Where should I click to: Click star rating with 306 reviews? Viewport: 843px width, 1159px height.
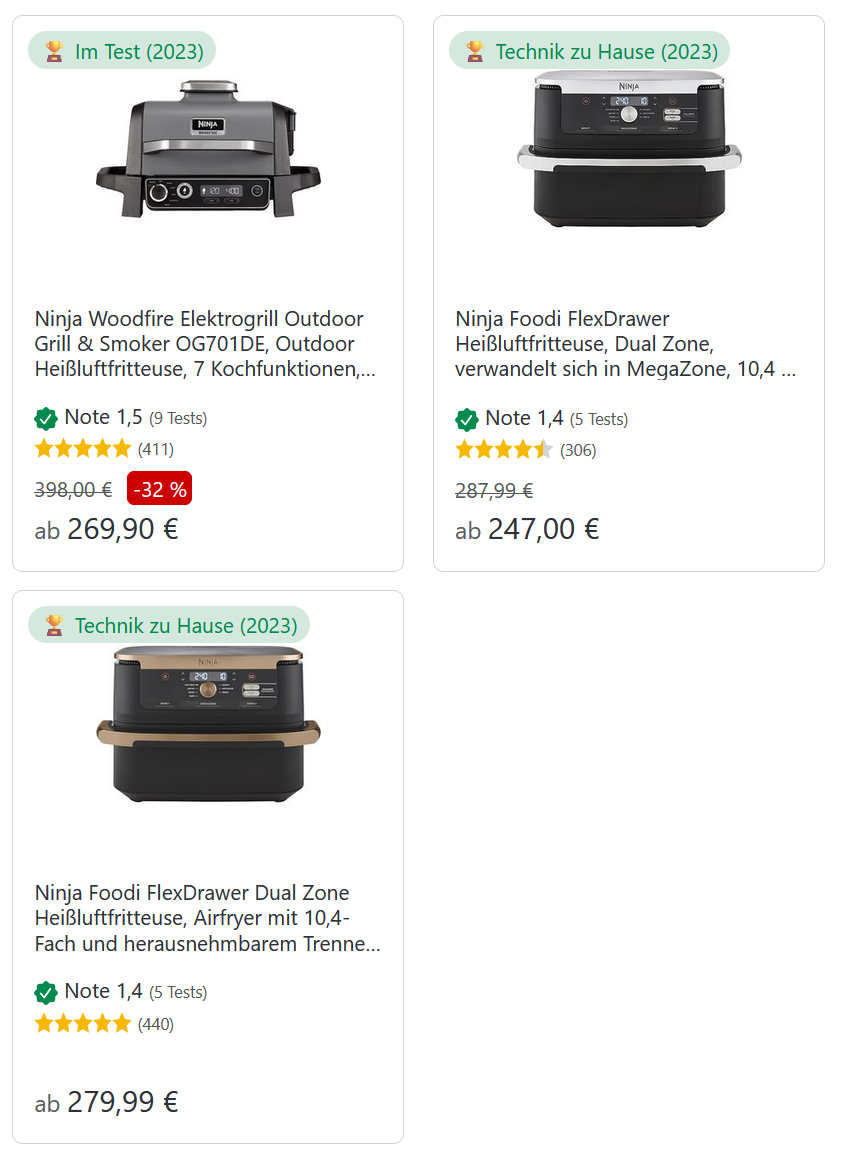504,450
